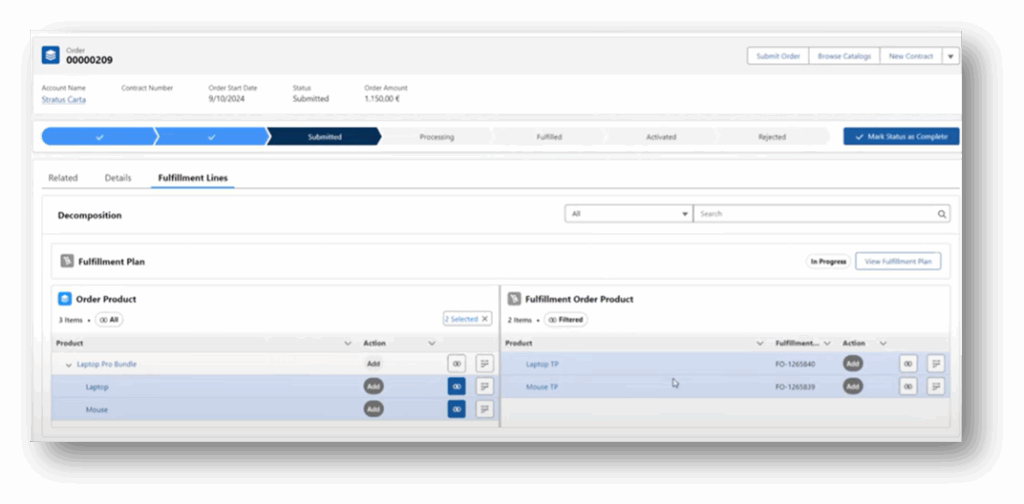Switch to the Details tab

tap(118, 178)
